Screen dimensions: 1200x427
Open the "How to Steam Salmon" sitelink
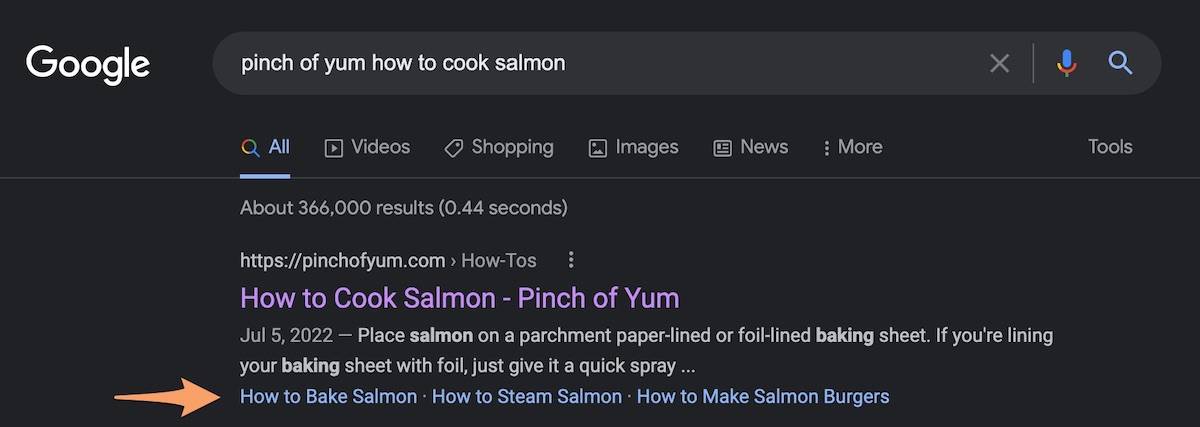[x=527, y=397]
